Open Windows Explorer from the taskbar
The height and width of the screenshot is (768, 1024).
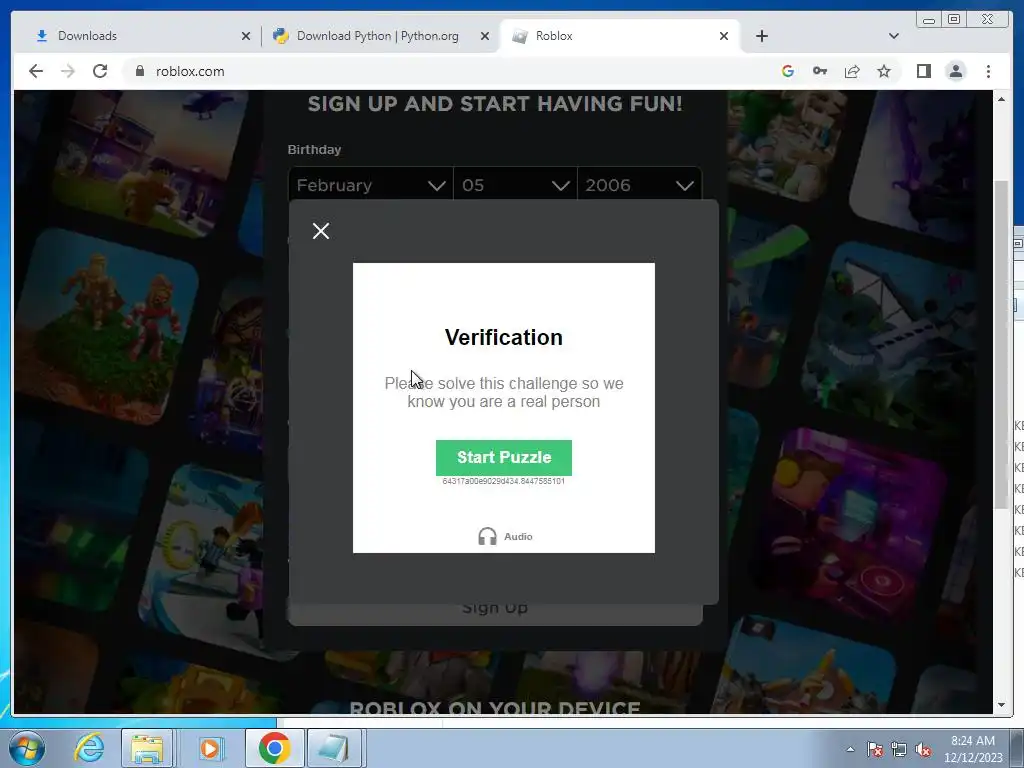click(x=147, y=748)
